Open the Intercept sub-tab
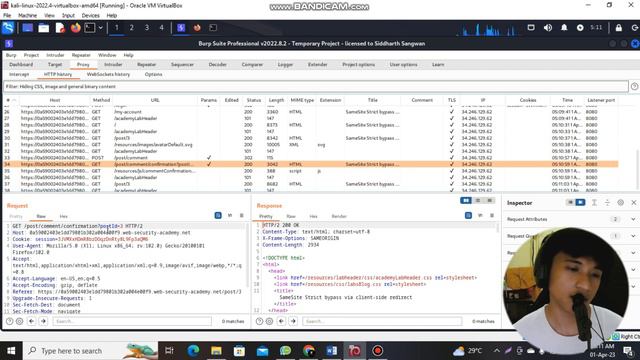The image size is (640, 360). tap(19, 74)
